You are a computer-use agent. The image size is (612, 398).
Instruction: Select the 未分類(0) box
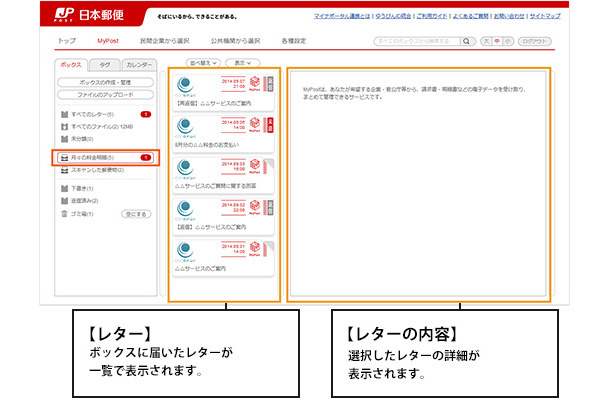77,139
